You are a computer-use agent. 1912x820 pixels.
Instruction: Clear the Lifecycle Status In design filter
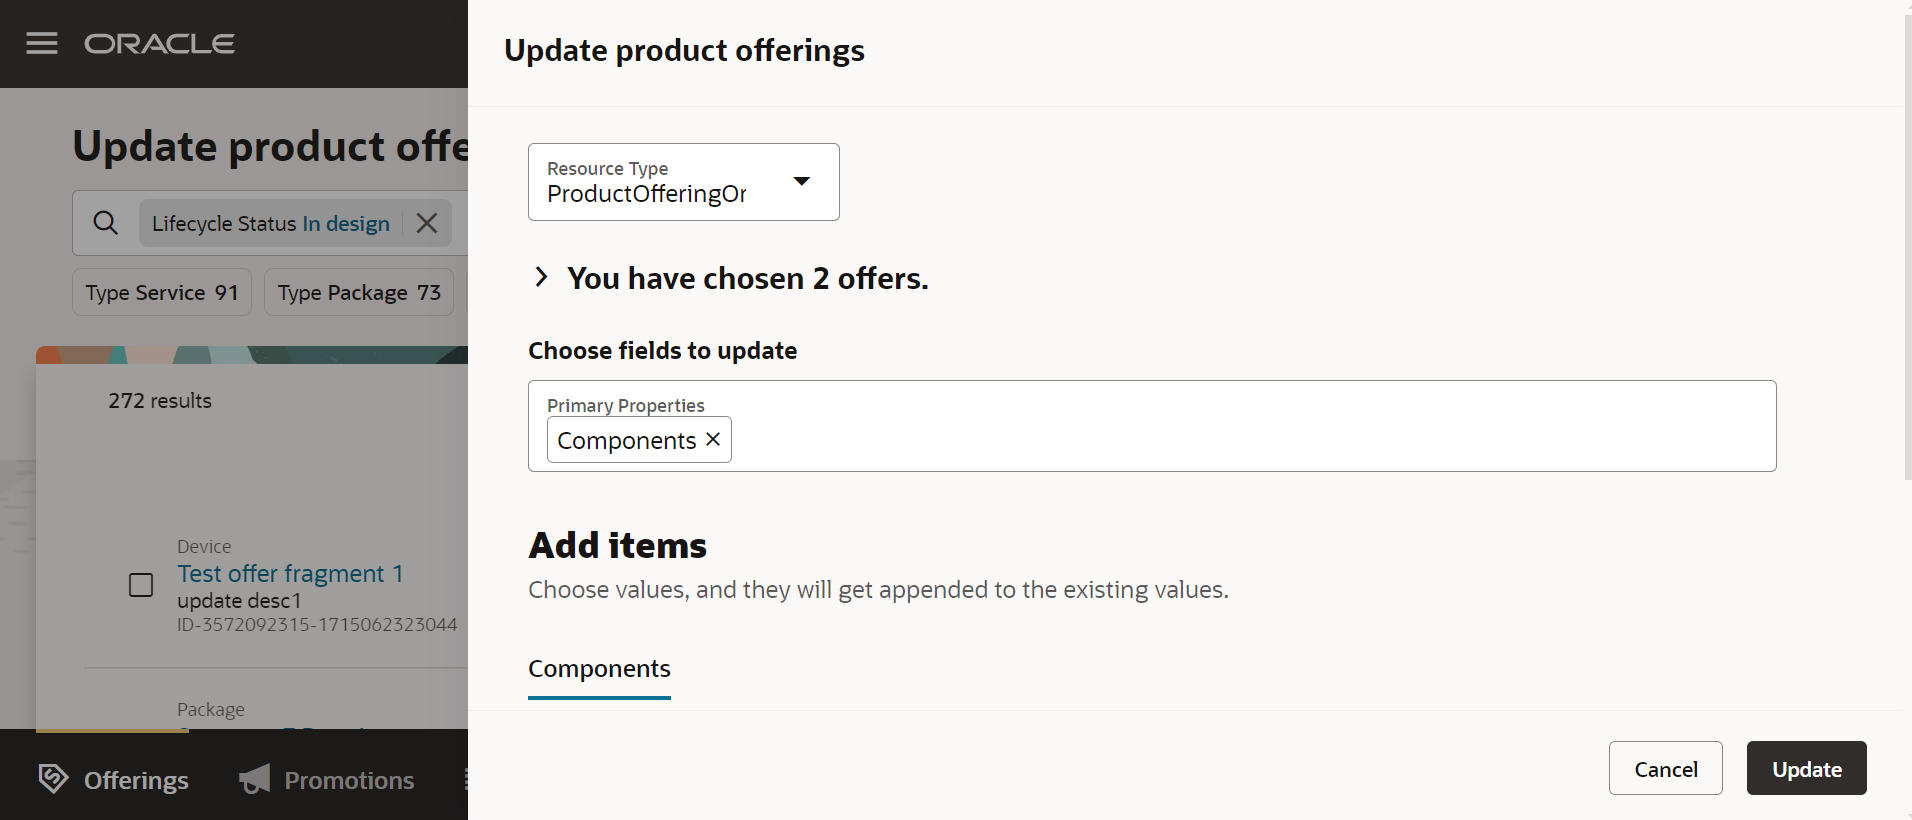[x=427, y=222]
